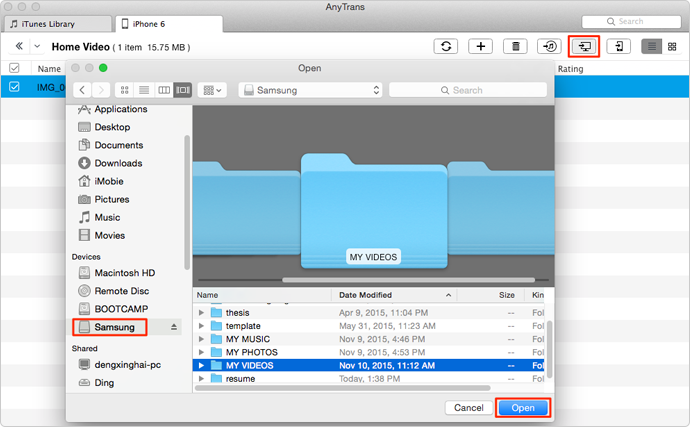Select the template folder row
The height and width of the screenshot is (427, 690).
(x=368, y=326)
